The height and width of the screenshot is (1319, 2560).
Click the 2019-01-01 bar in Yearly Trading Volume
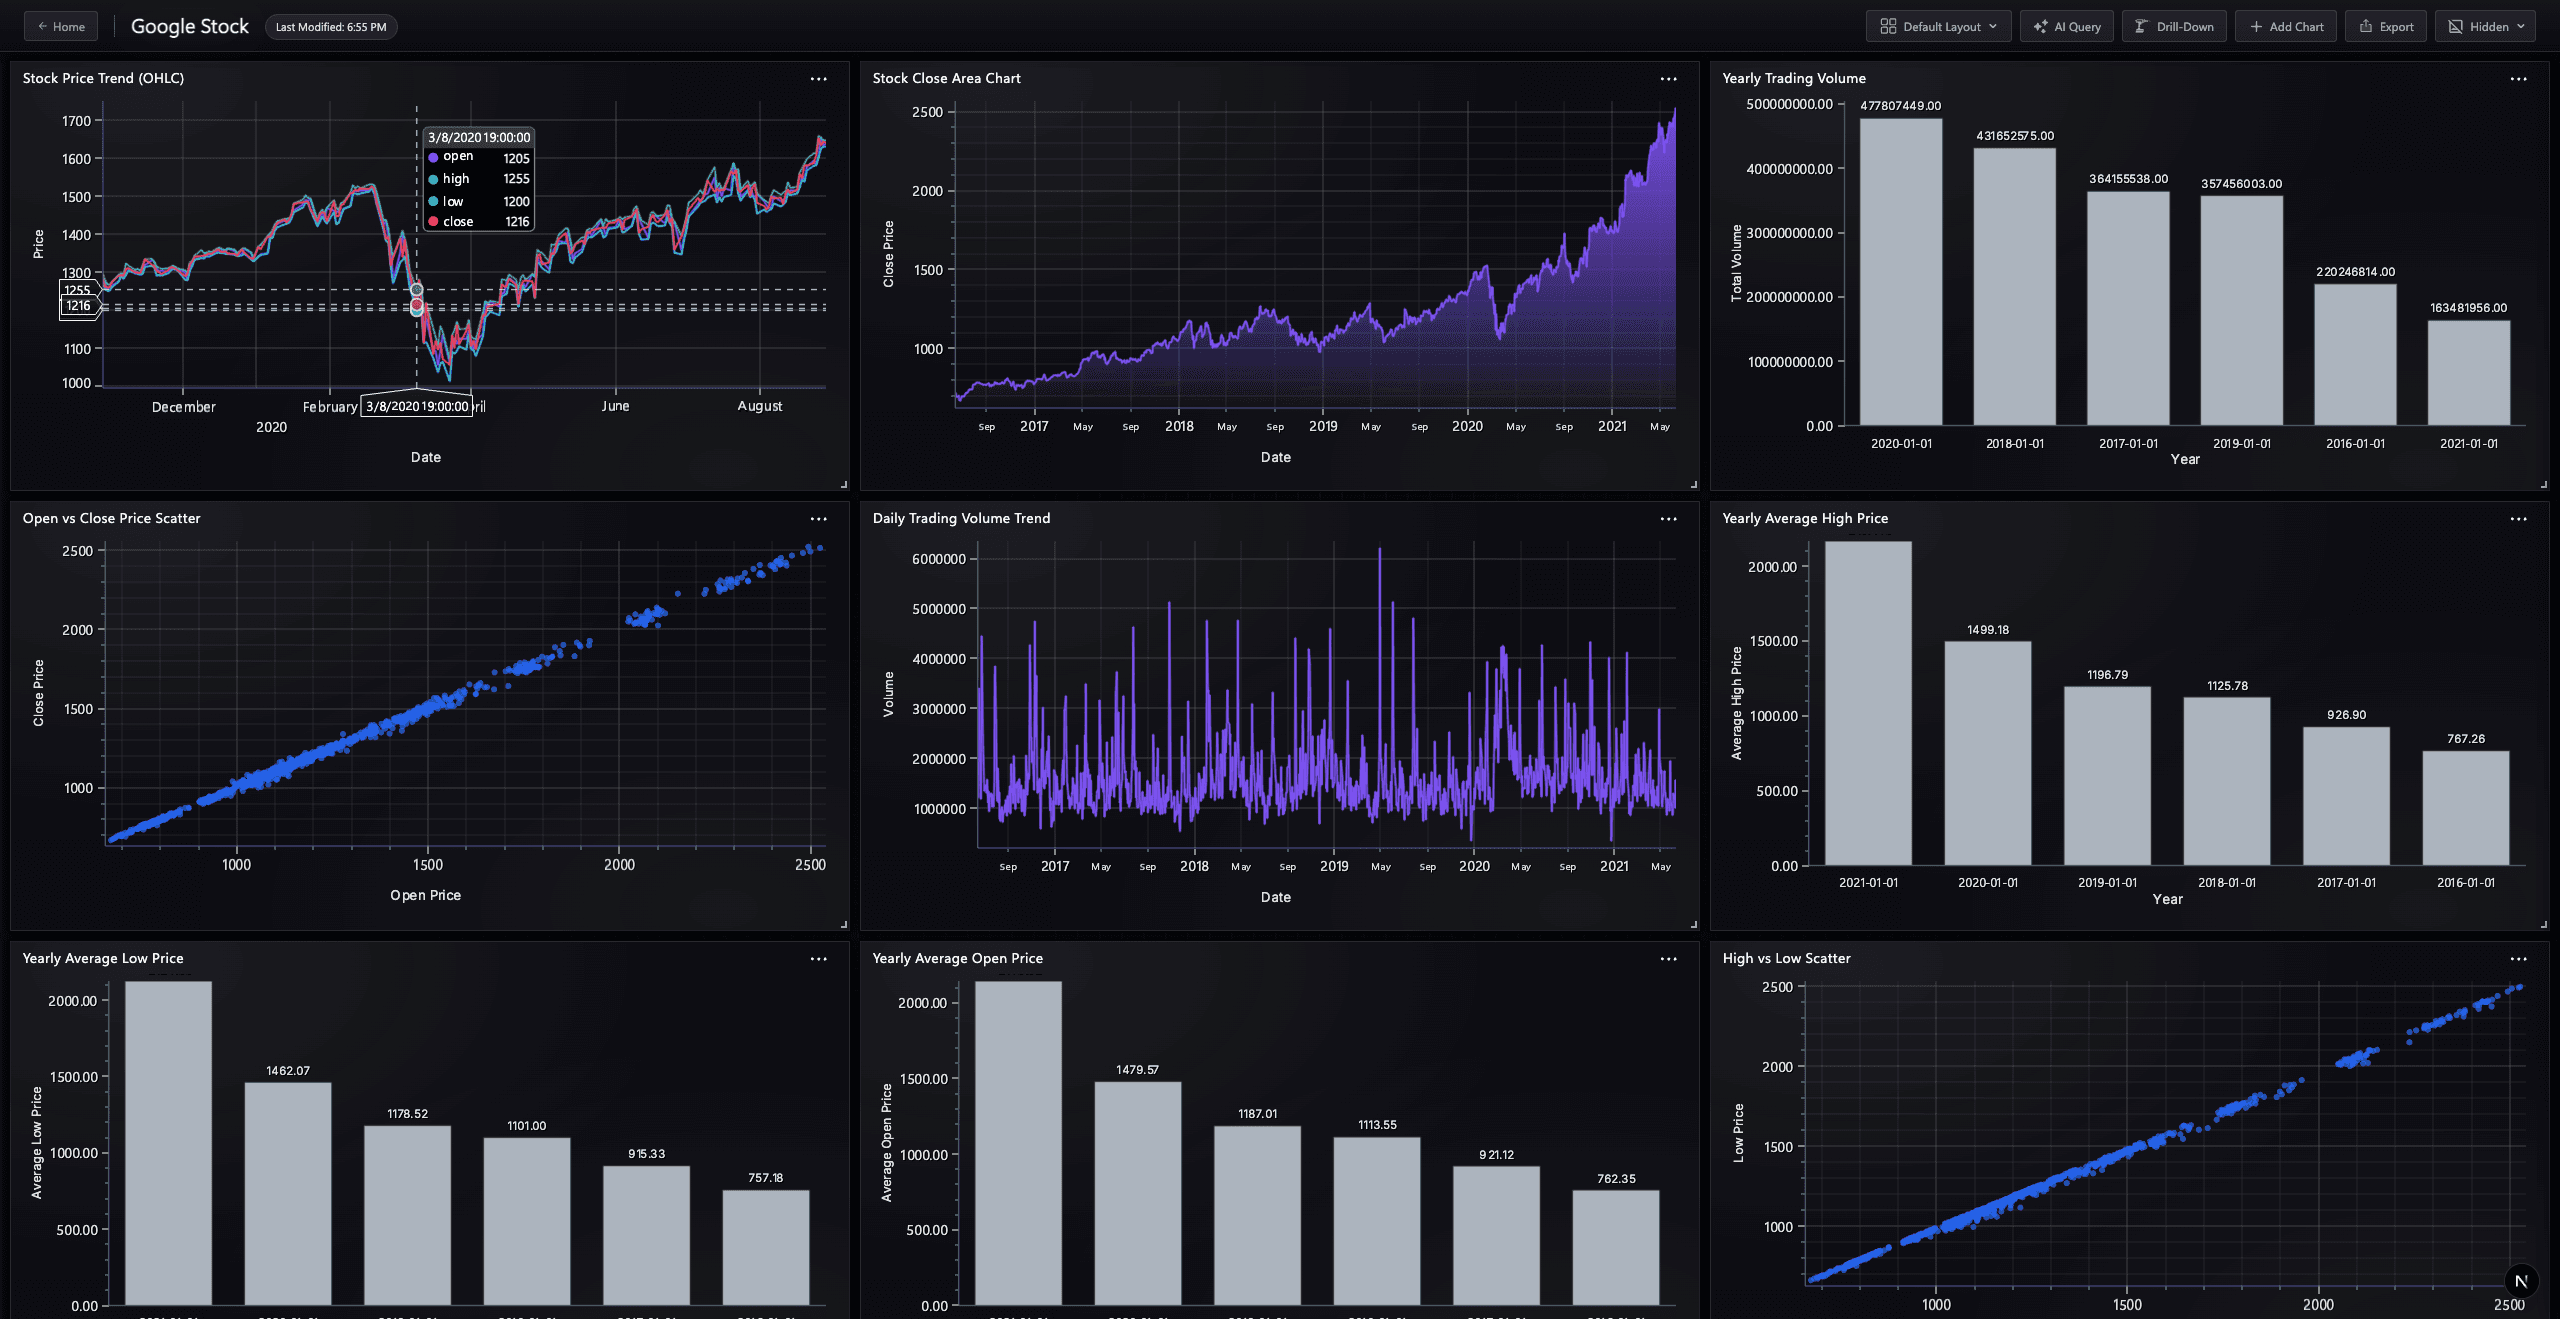[2242, 311]
